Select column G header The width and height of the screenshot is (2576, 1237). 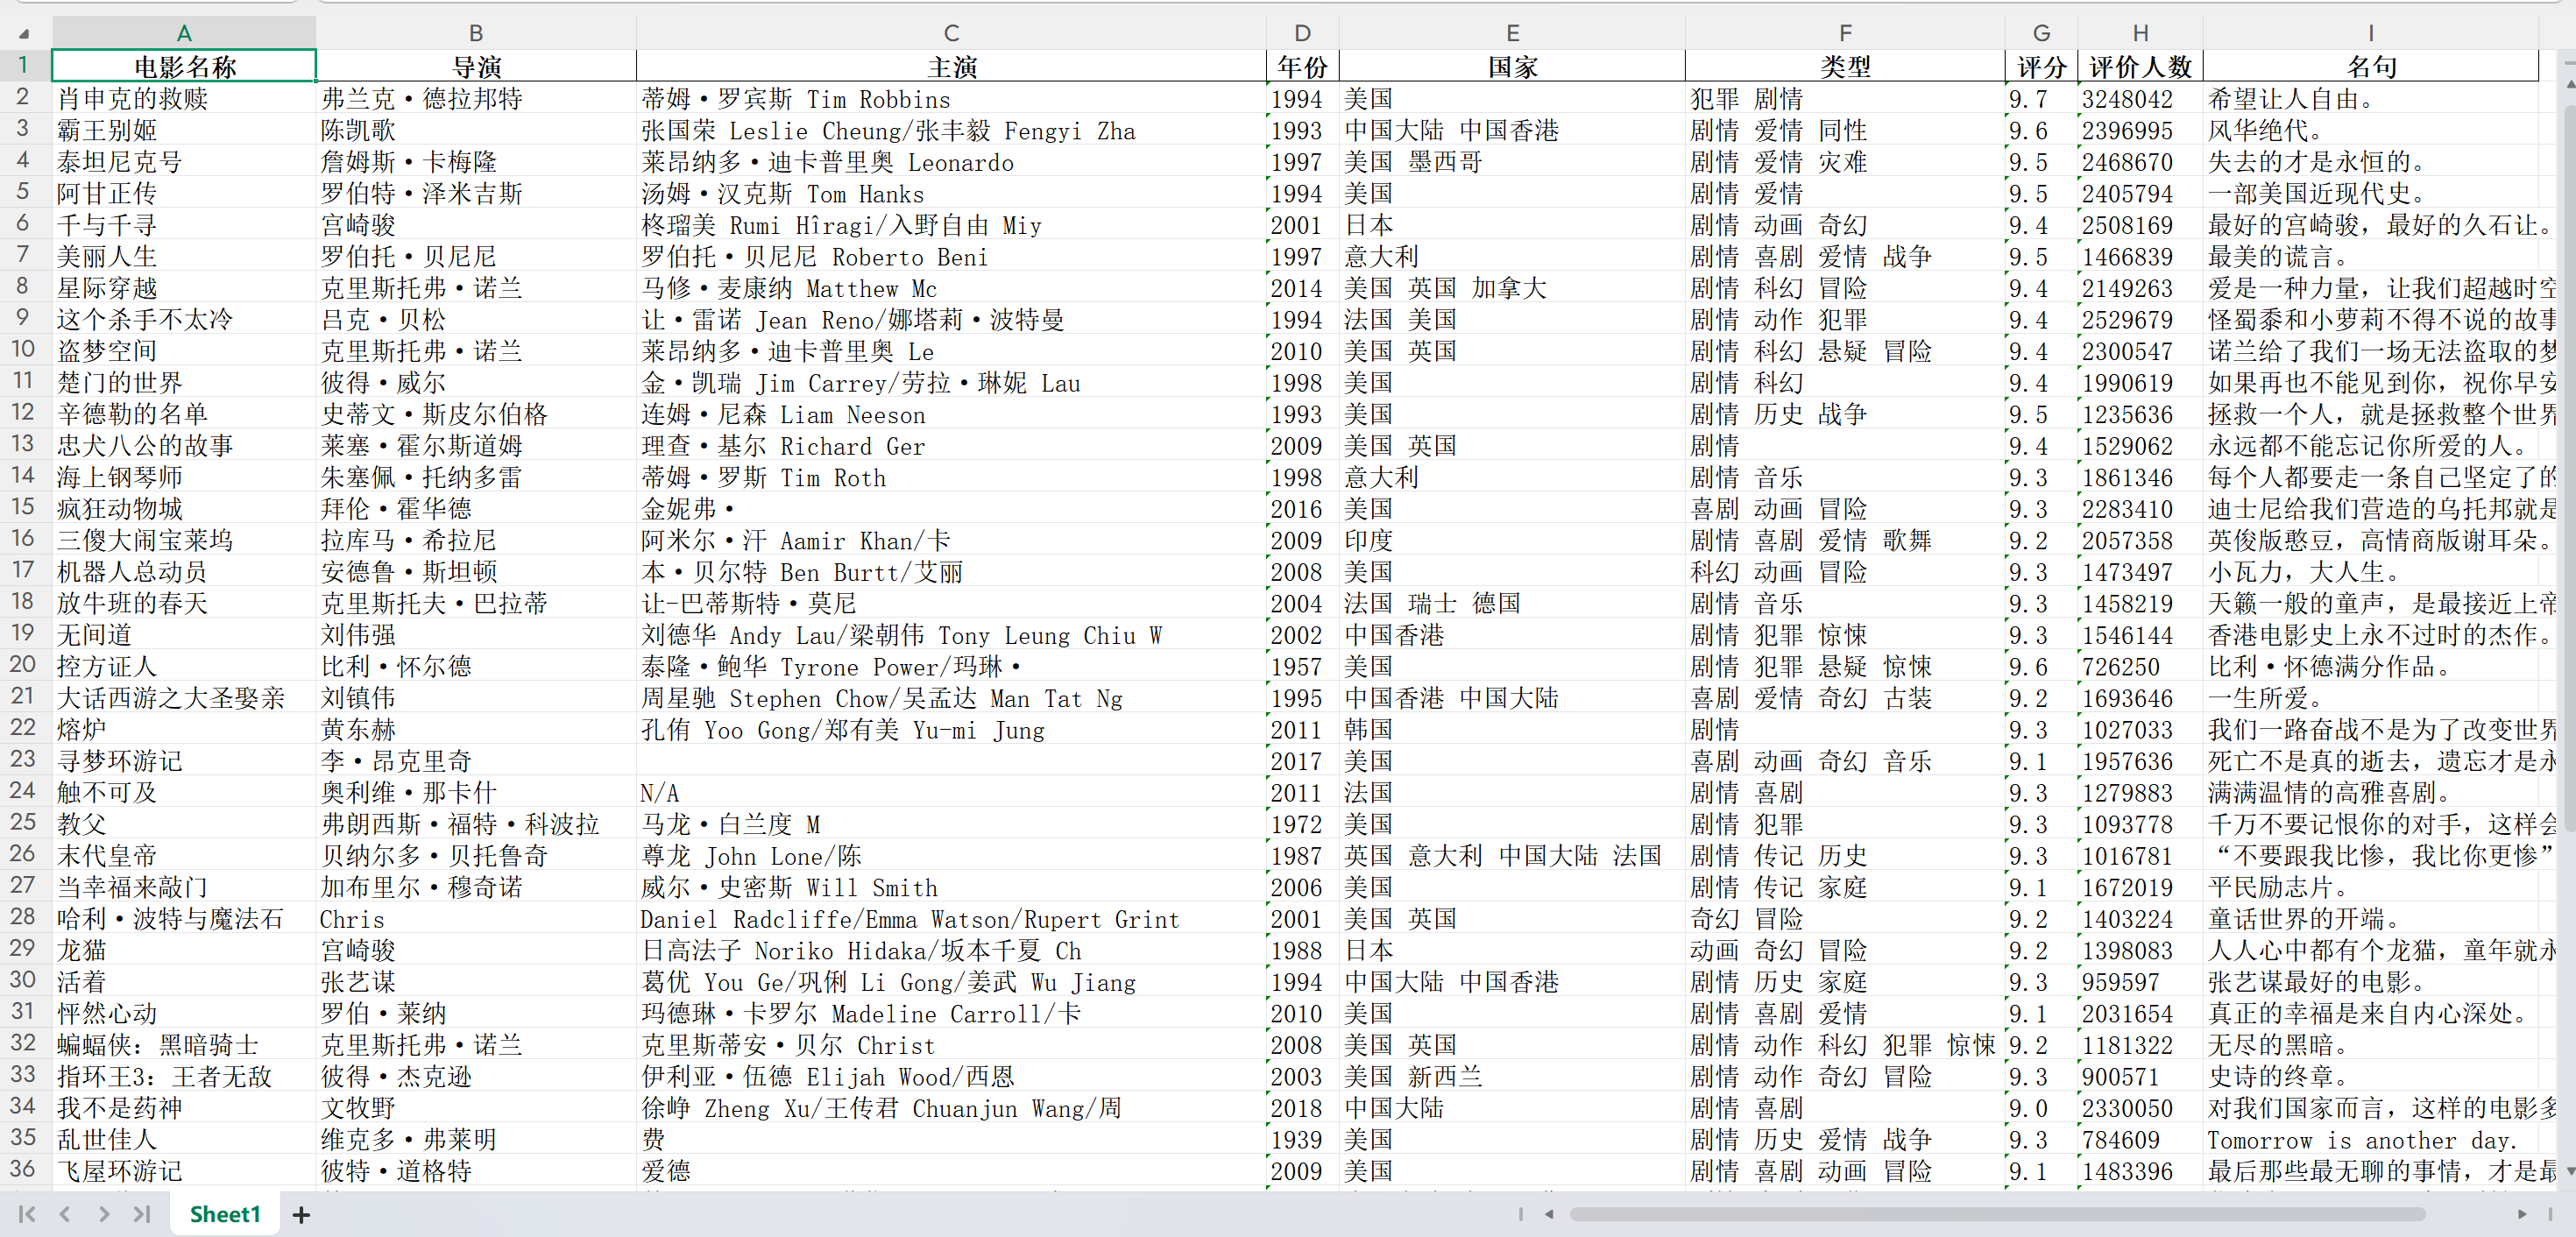(x=2041, y=33)
